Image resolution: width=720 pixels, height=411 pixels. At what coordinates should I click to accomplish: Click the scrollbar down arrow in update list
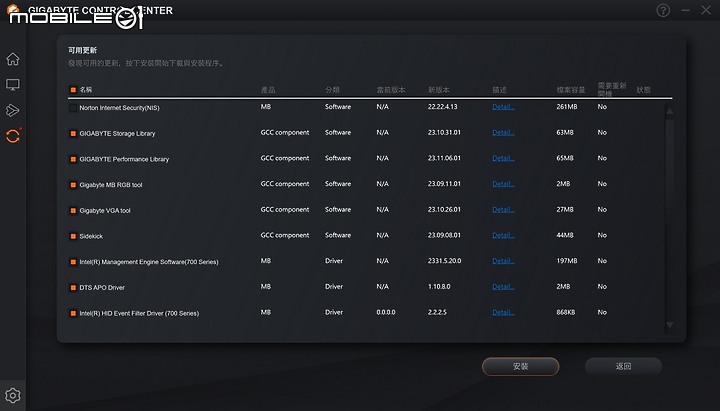pyautogui.click(x=670, y=325)
